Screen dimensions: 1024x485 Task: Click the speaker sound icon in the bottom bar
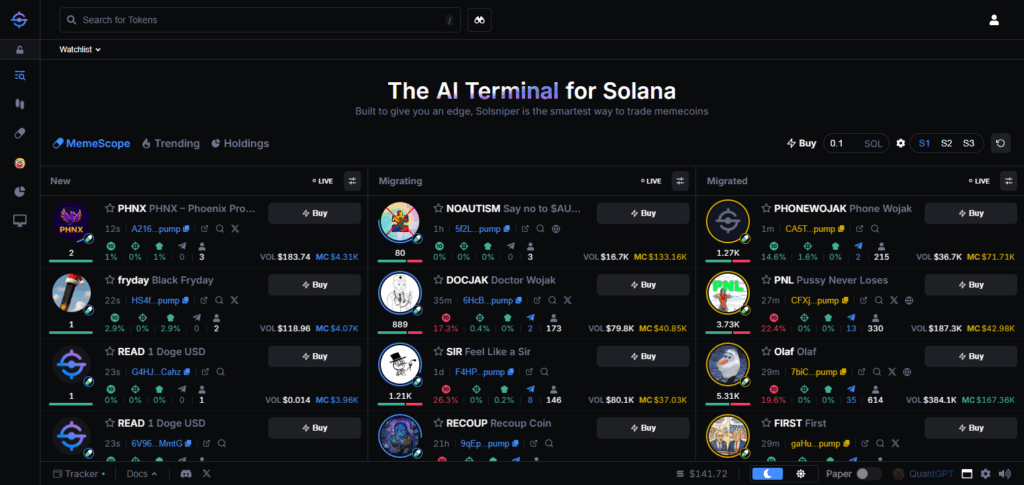(x=1003, y=473)
